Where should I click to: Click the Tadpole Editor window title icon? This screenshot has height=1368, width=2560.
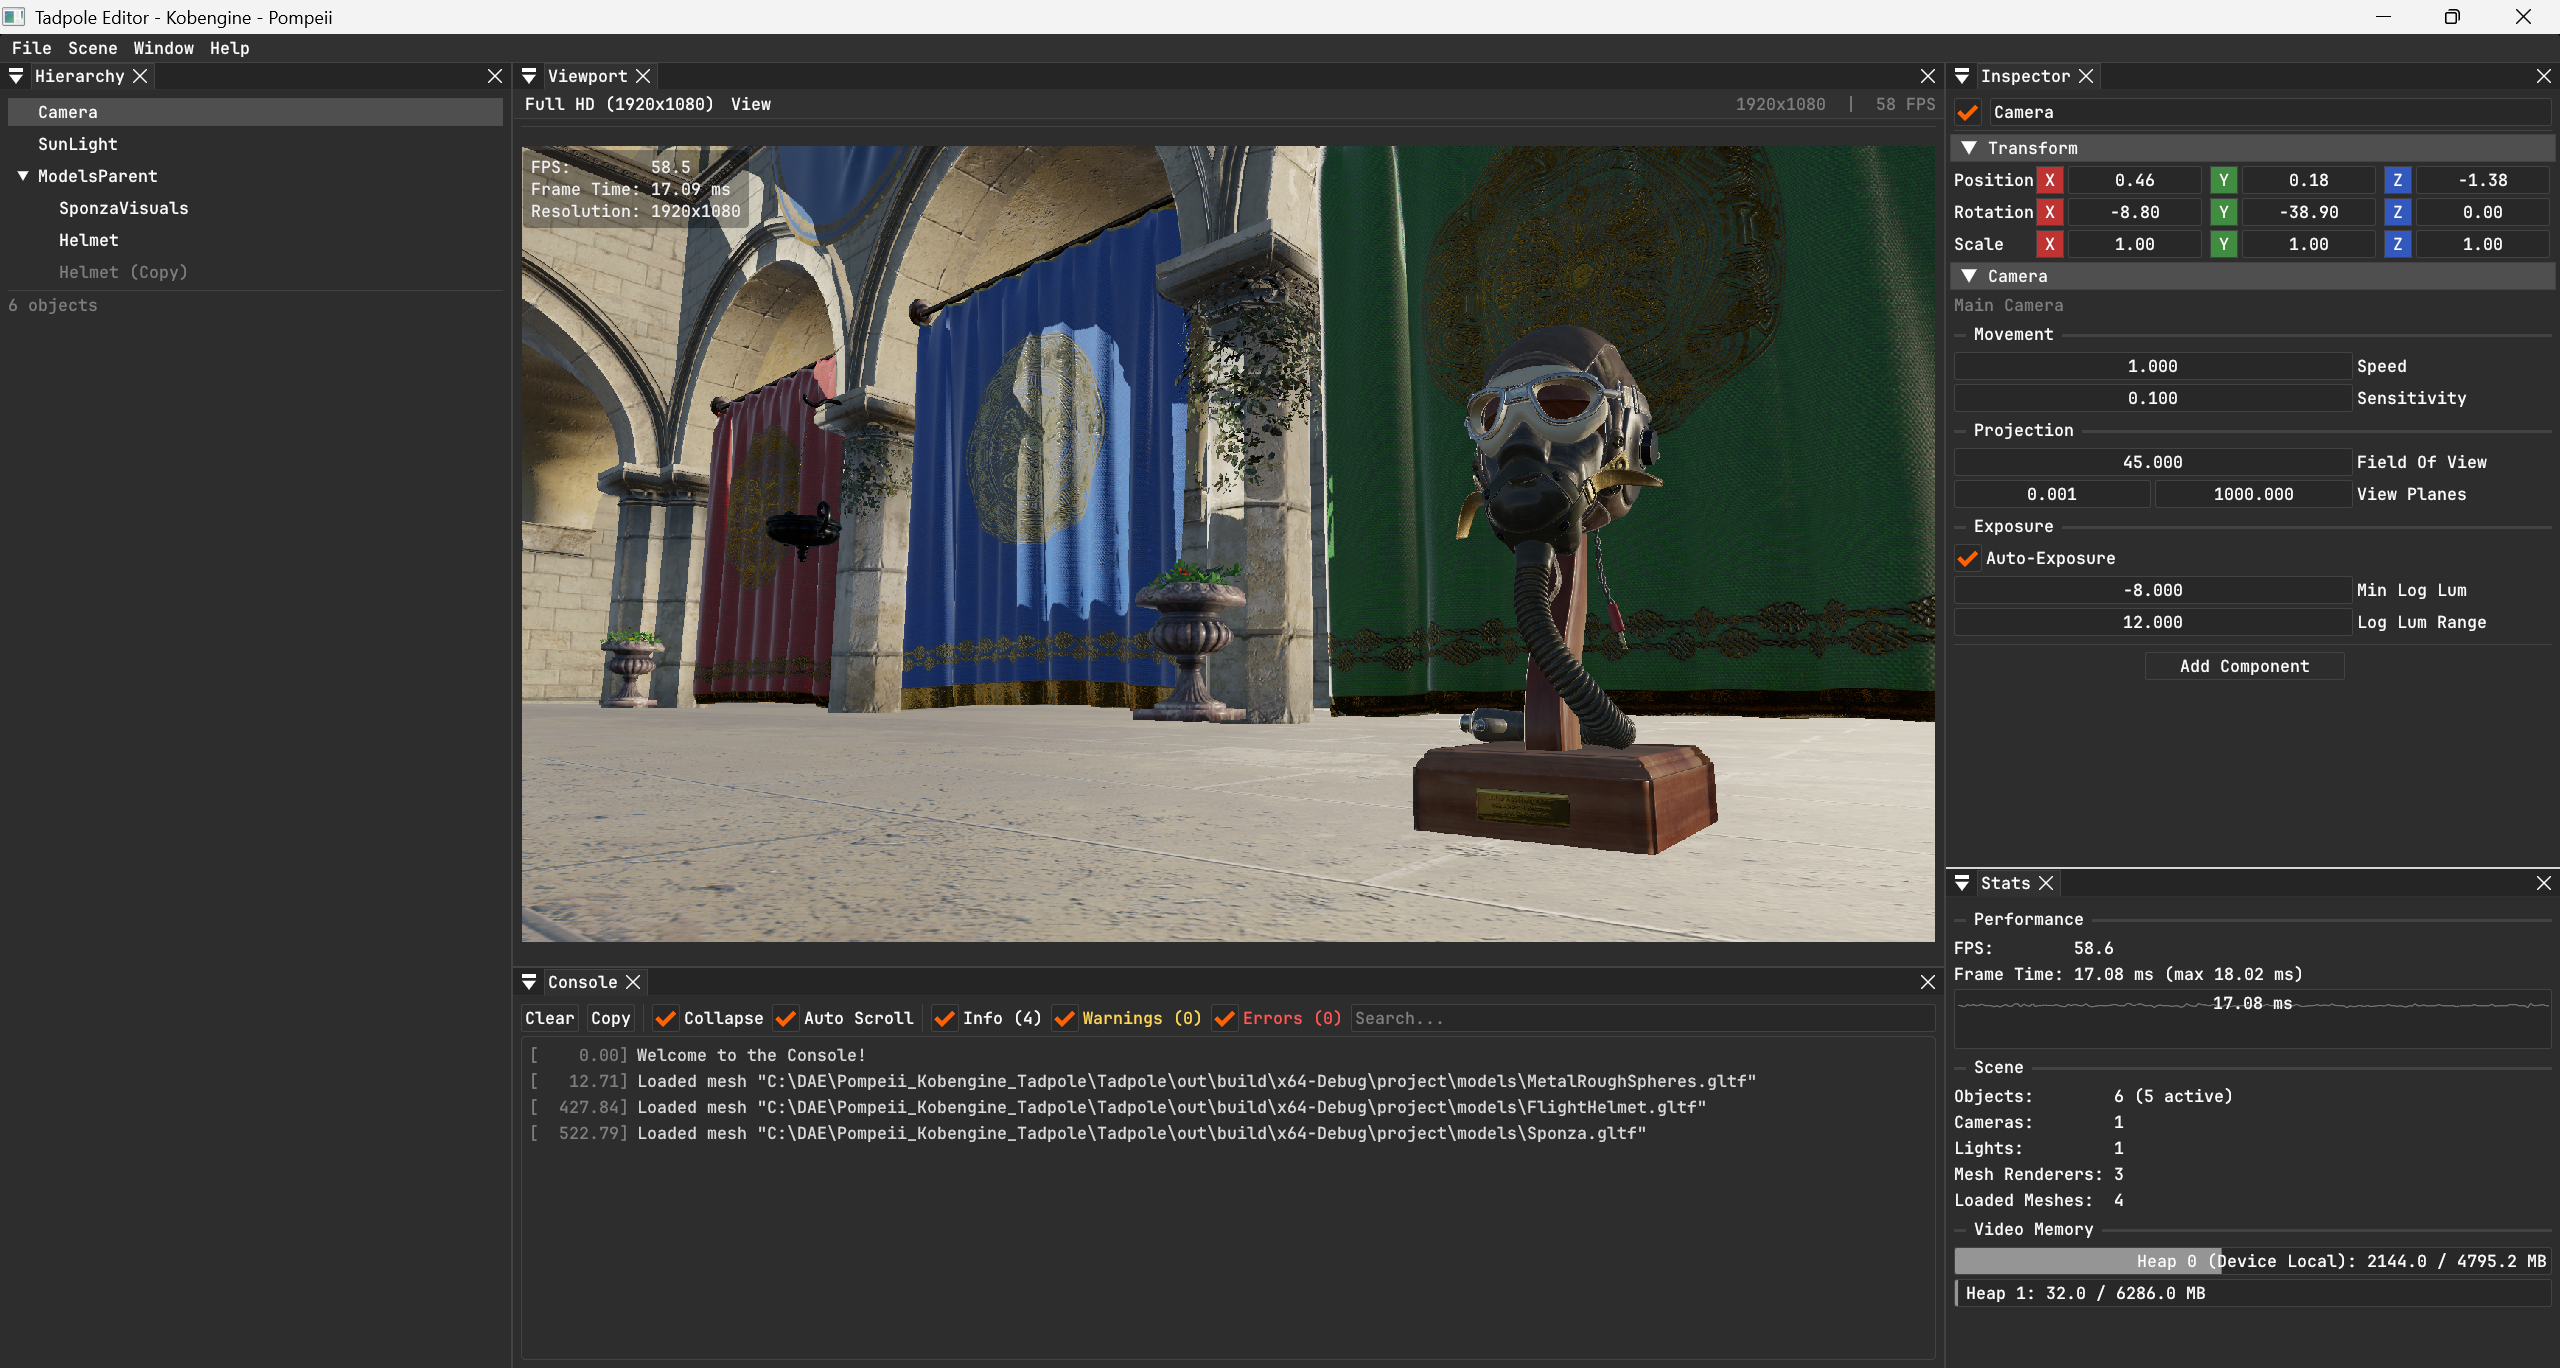click(14, 17)
